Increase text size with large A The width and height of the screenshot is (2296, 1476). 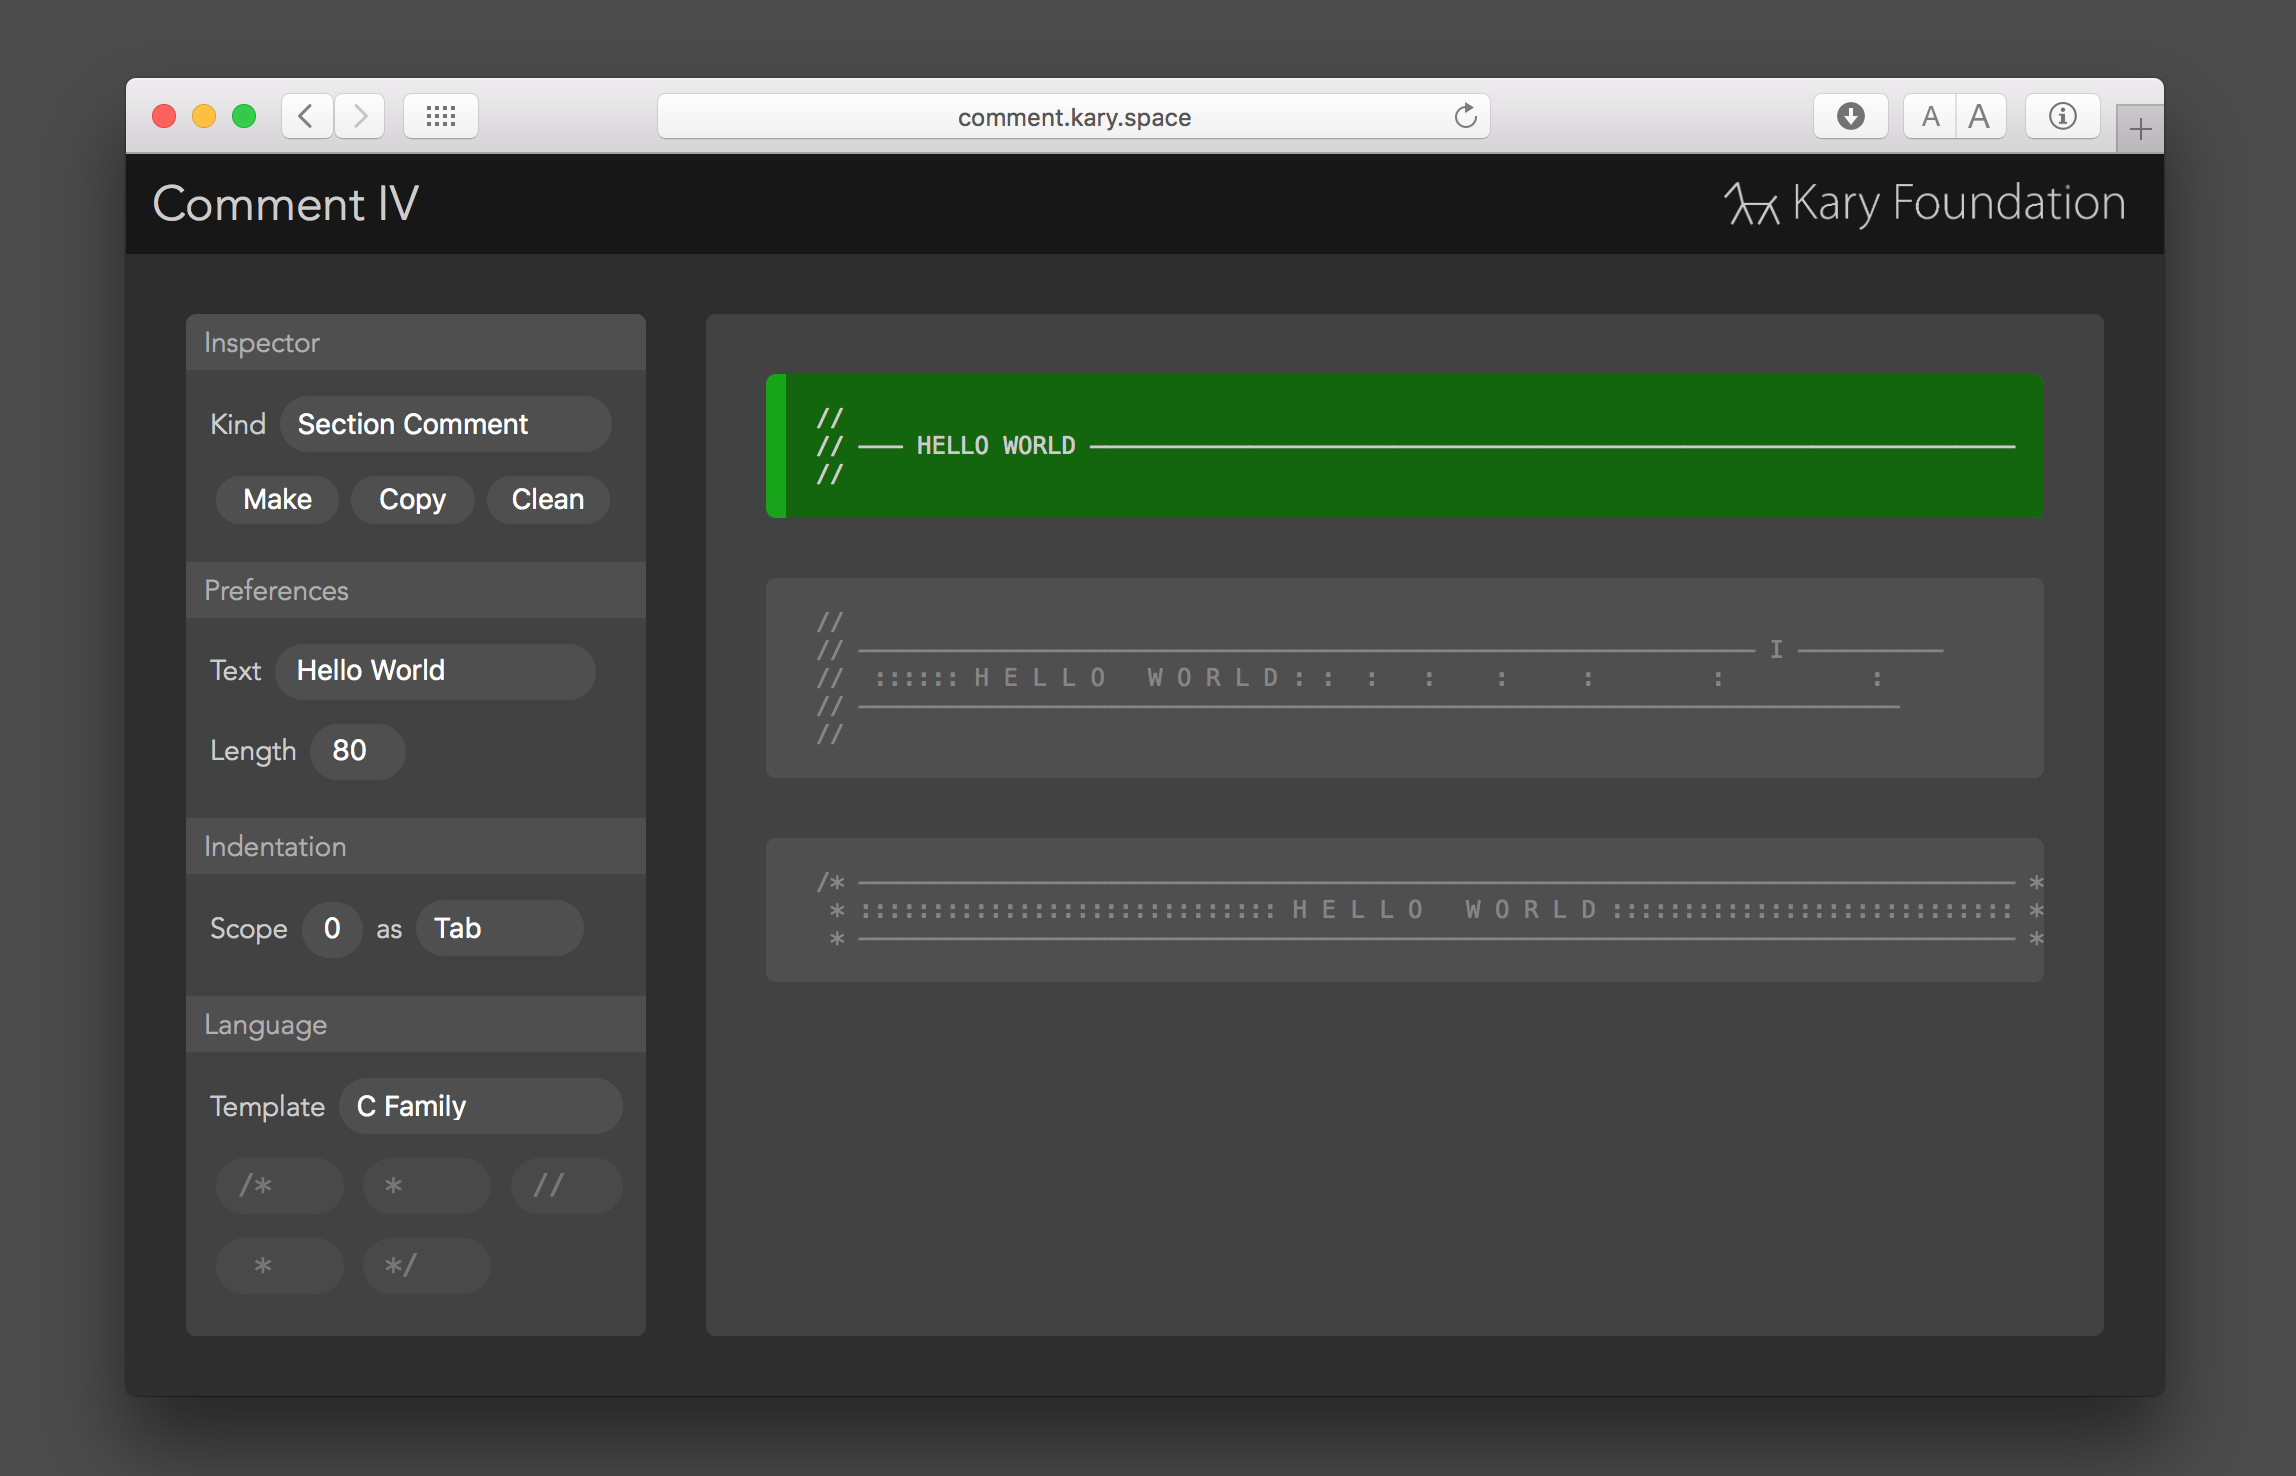tap(1980, 117)
